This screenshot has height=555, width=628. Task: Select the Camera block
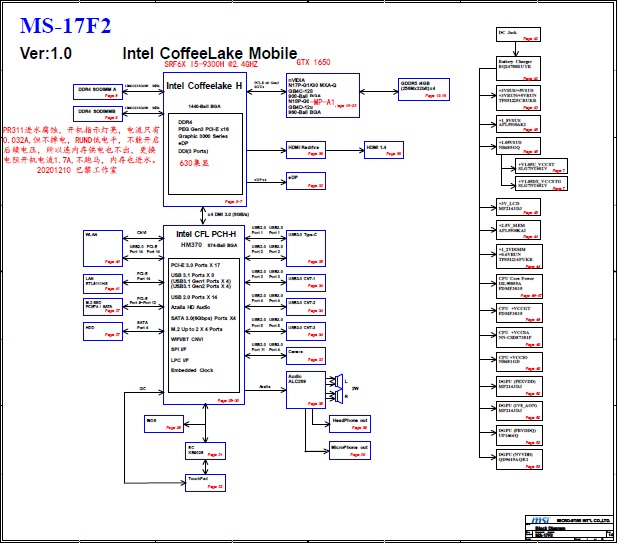point(306,356)
